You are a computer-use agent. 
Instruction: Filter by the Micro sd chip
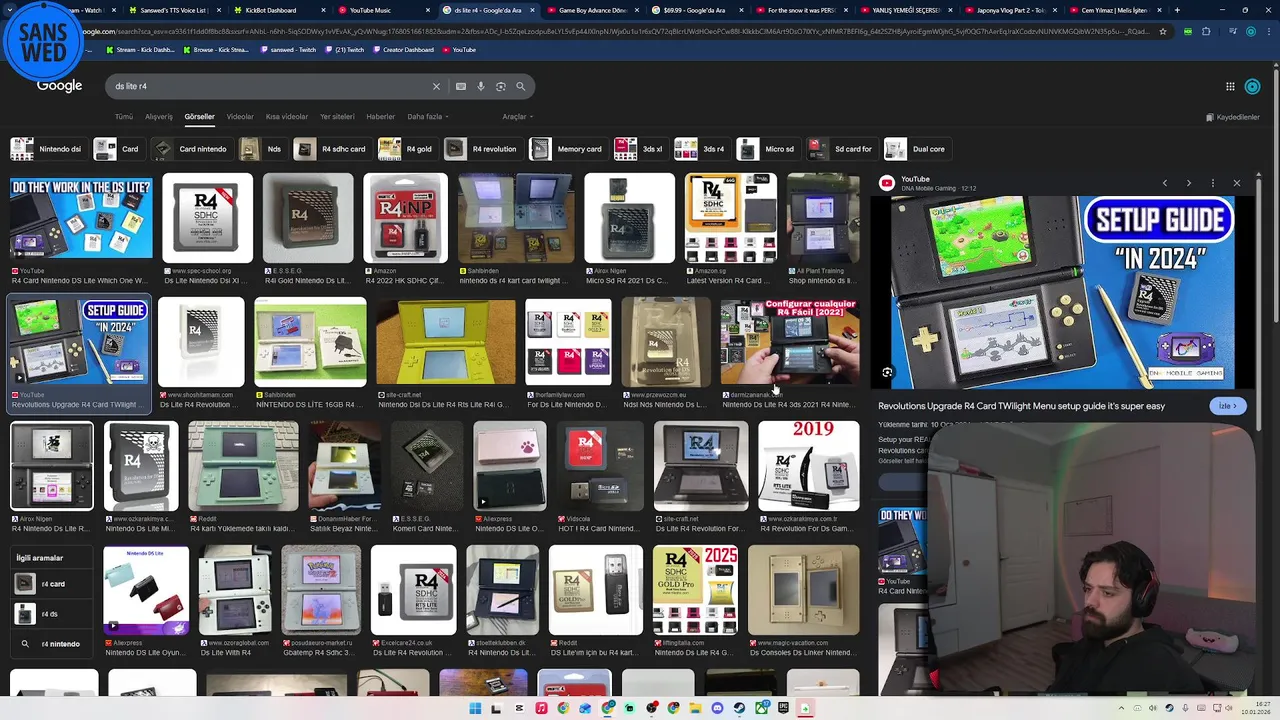(767, 149)
